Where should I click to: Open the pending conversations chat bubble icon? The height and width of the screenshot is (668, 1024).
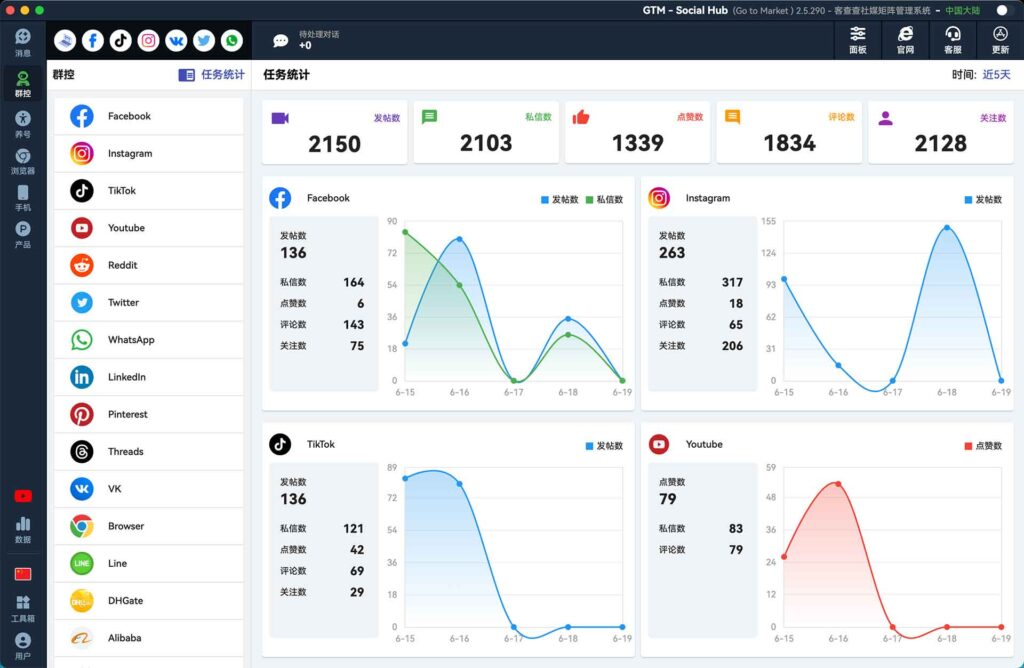281,40
